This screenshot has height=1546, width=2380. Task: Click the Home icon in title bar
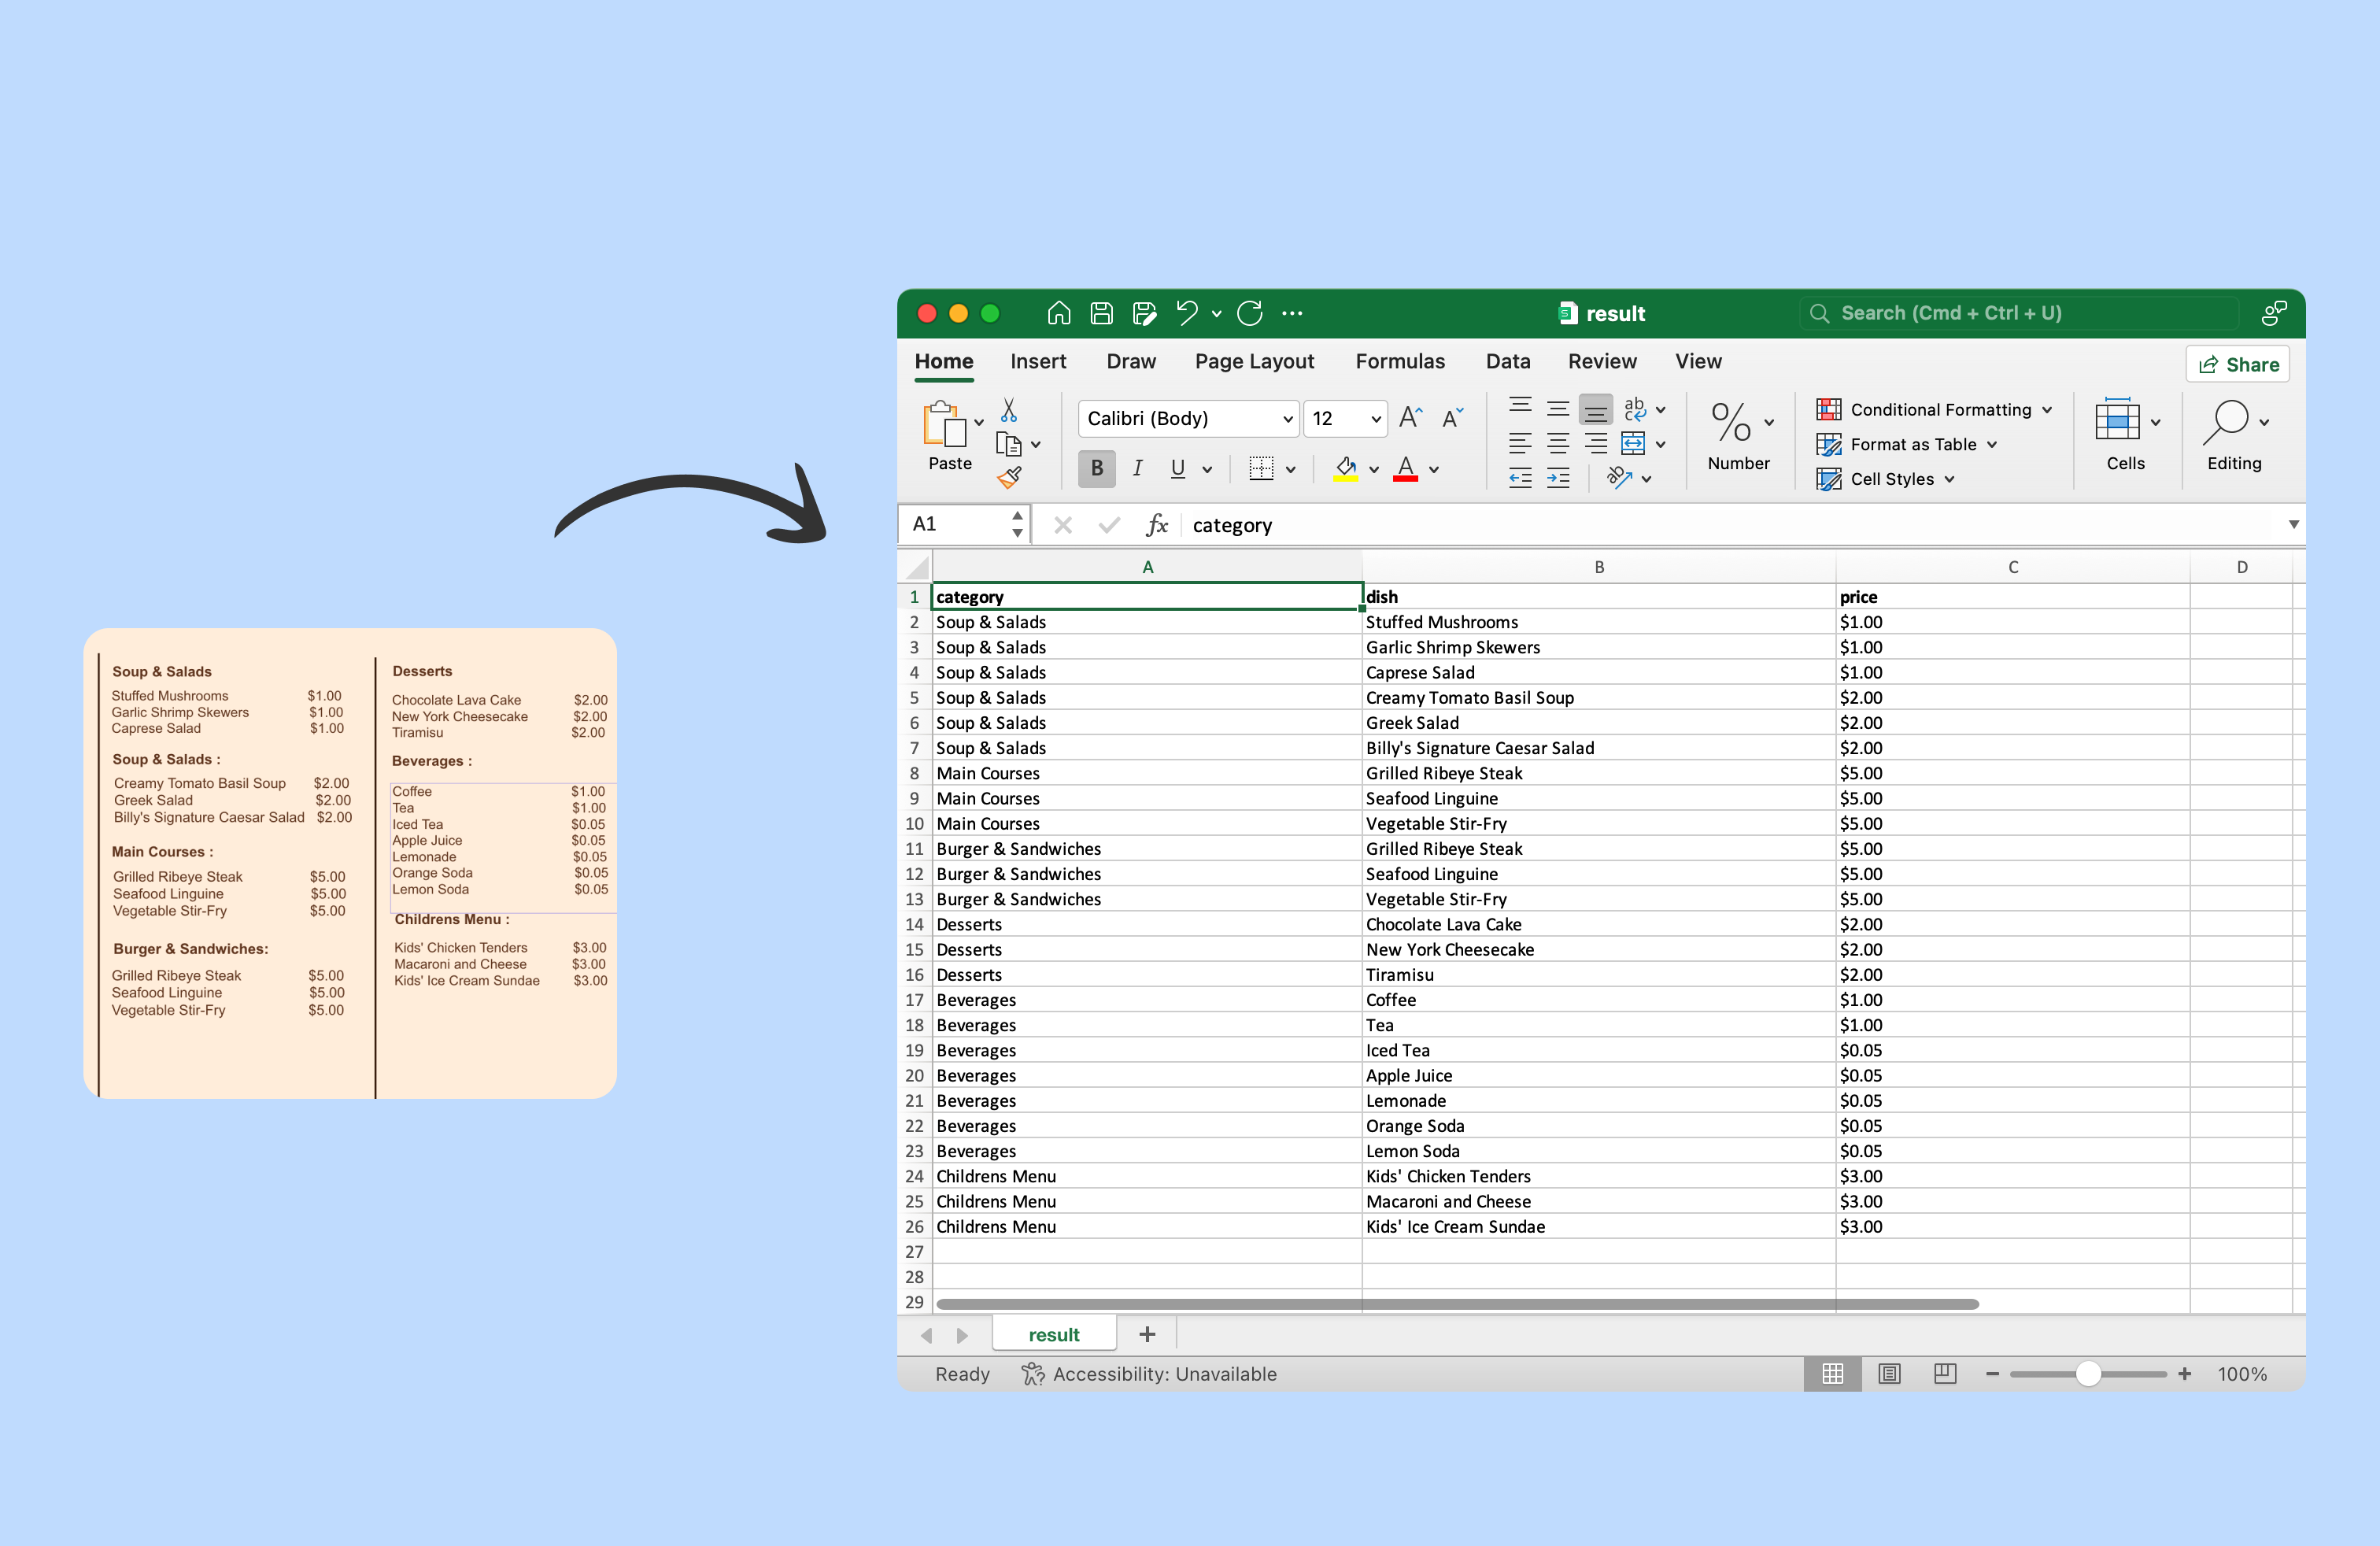click(x=1058, y=313)
